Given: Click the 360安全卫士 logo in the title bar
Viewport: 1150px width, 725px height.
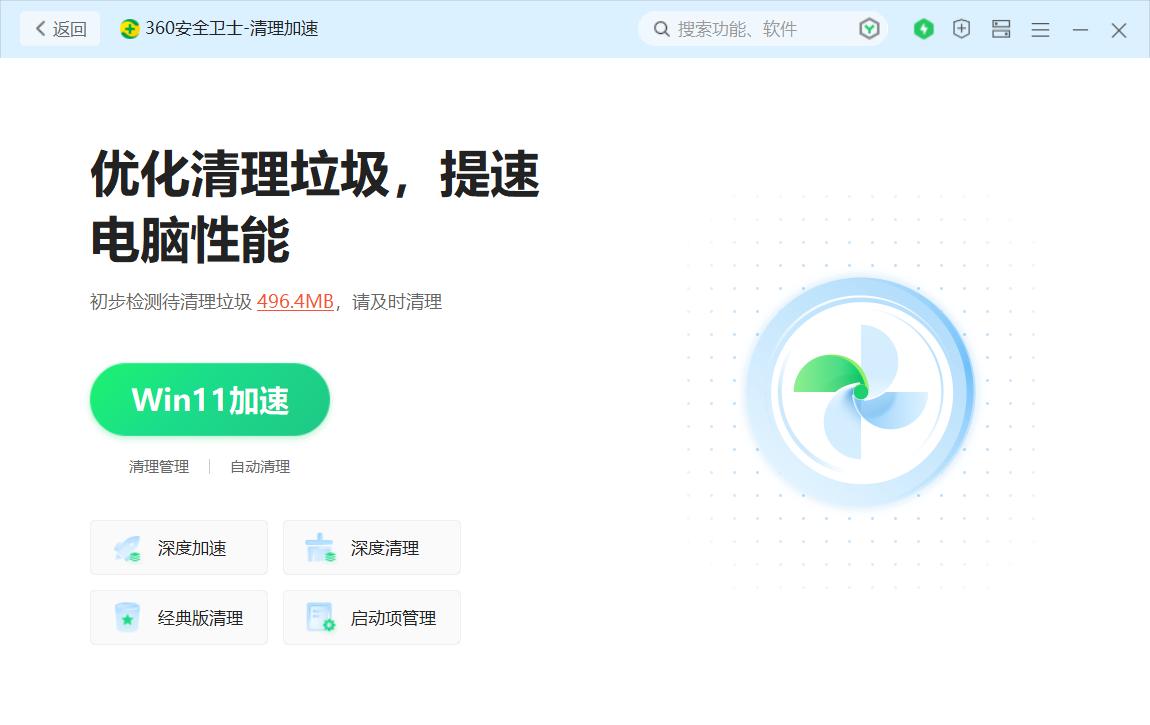Looking at the screenshot, I should [128, 29].
